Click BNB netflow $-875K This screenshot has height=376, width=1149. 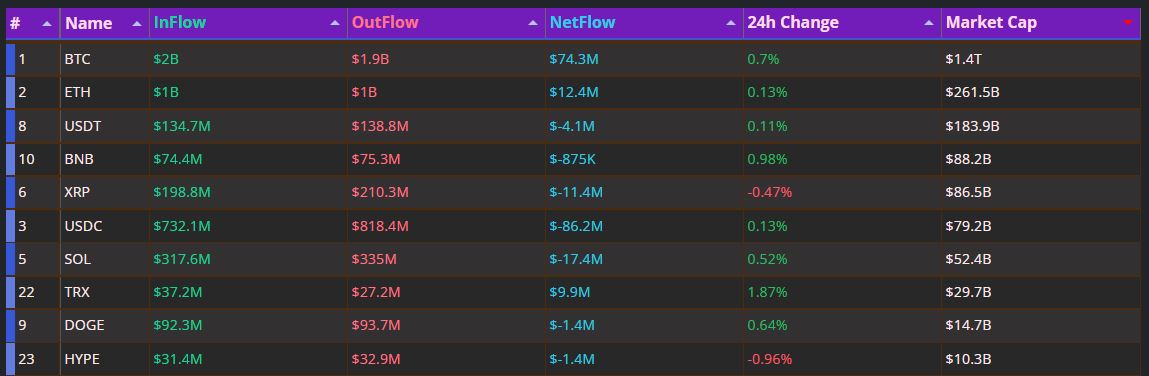tap(574, 159)
